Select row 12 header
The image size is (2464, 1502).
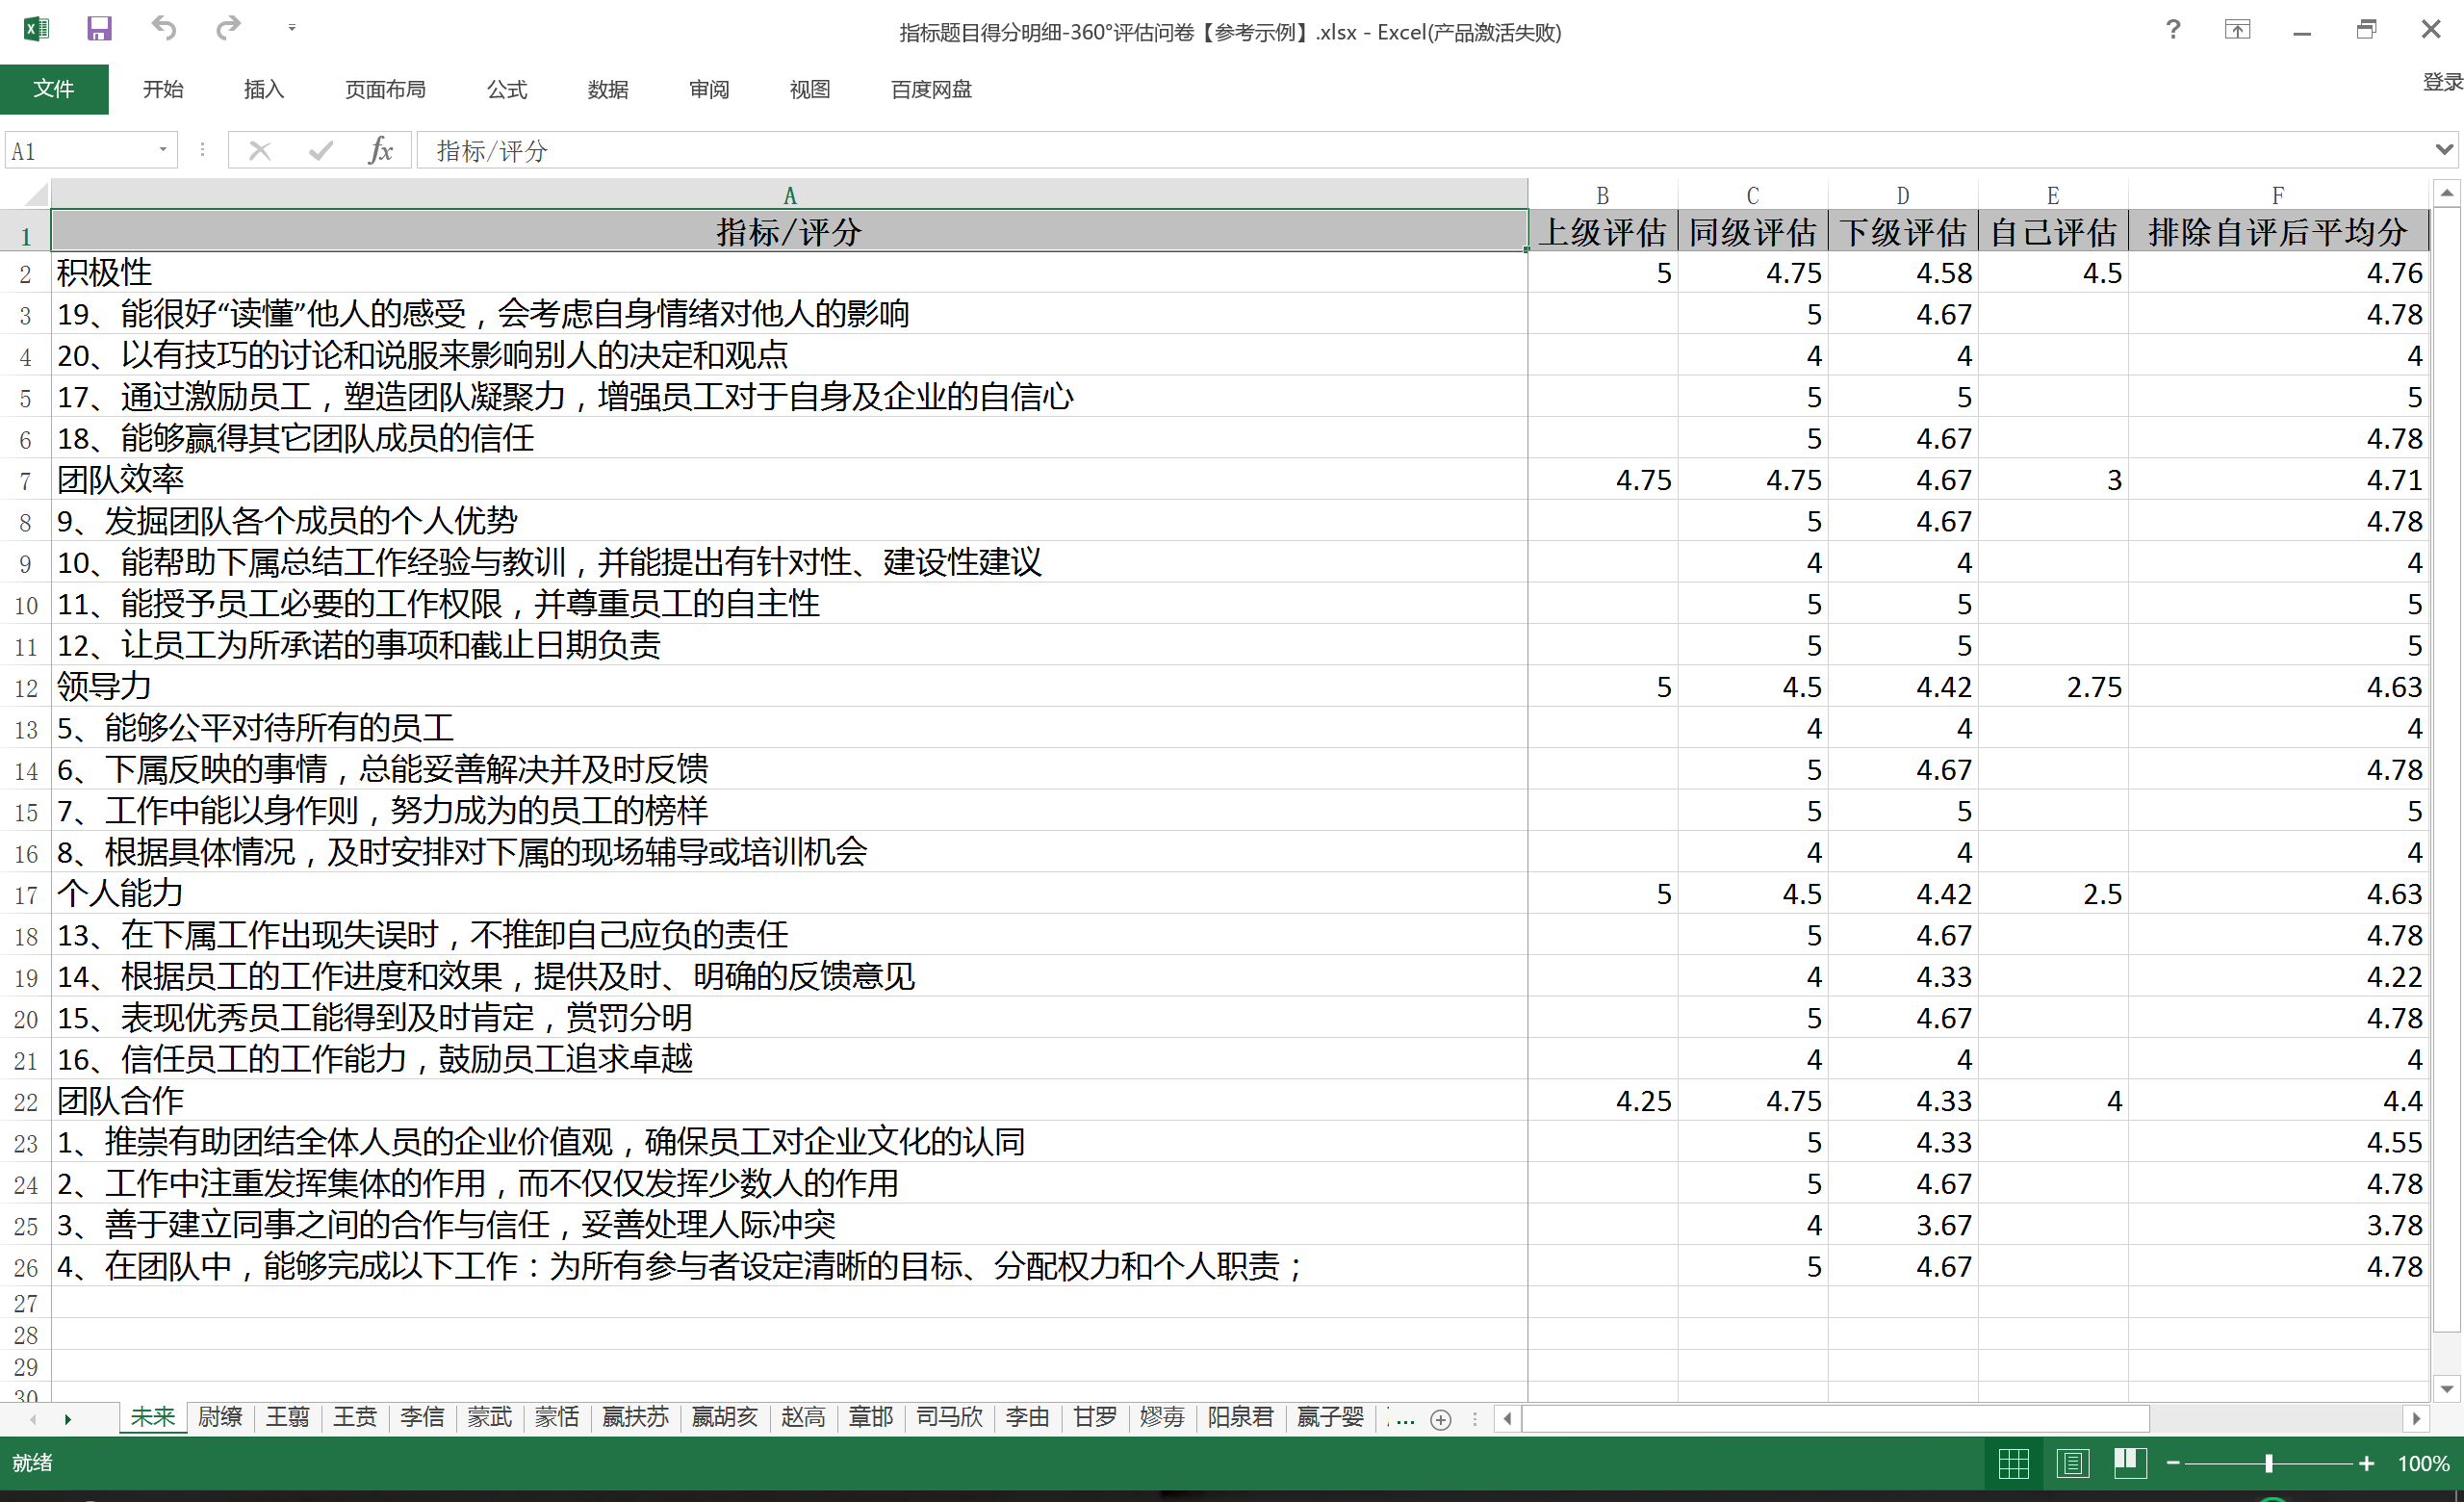(x=26, y=687)
